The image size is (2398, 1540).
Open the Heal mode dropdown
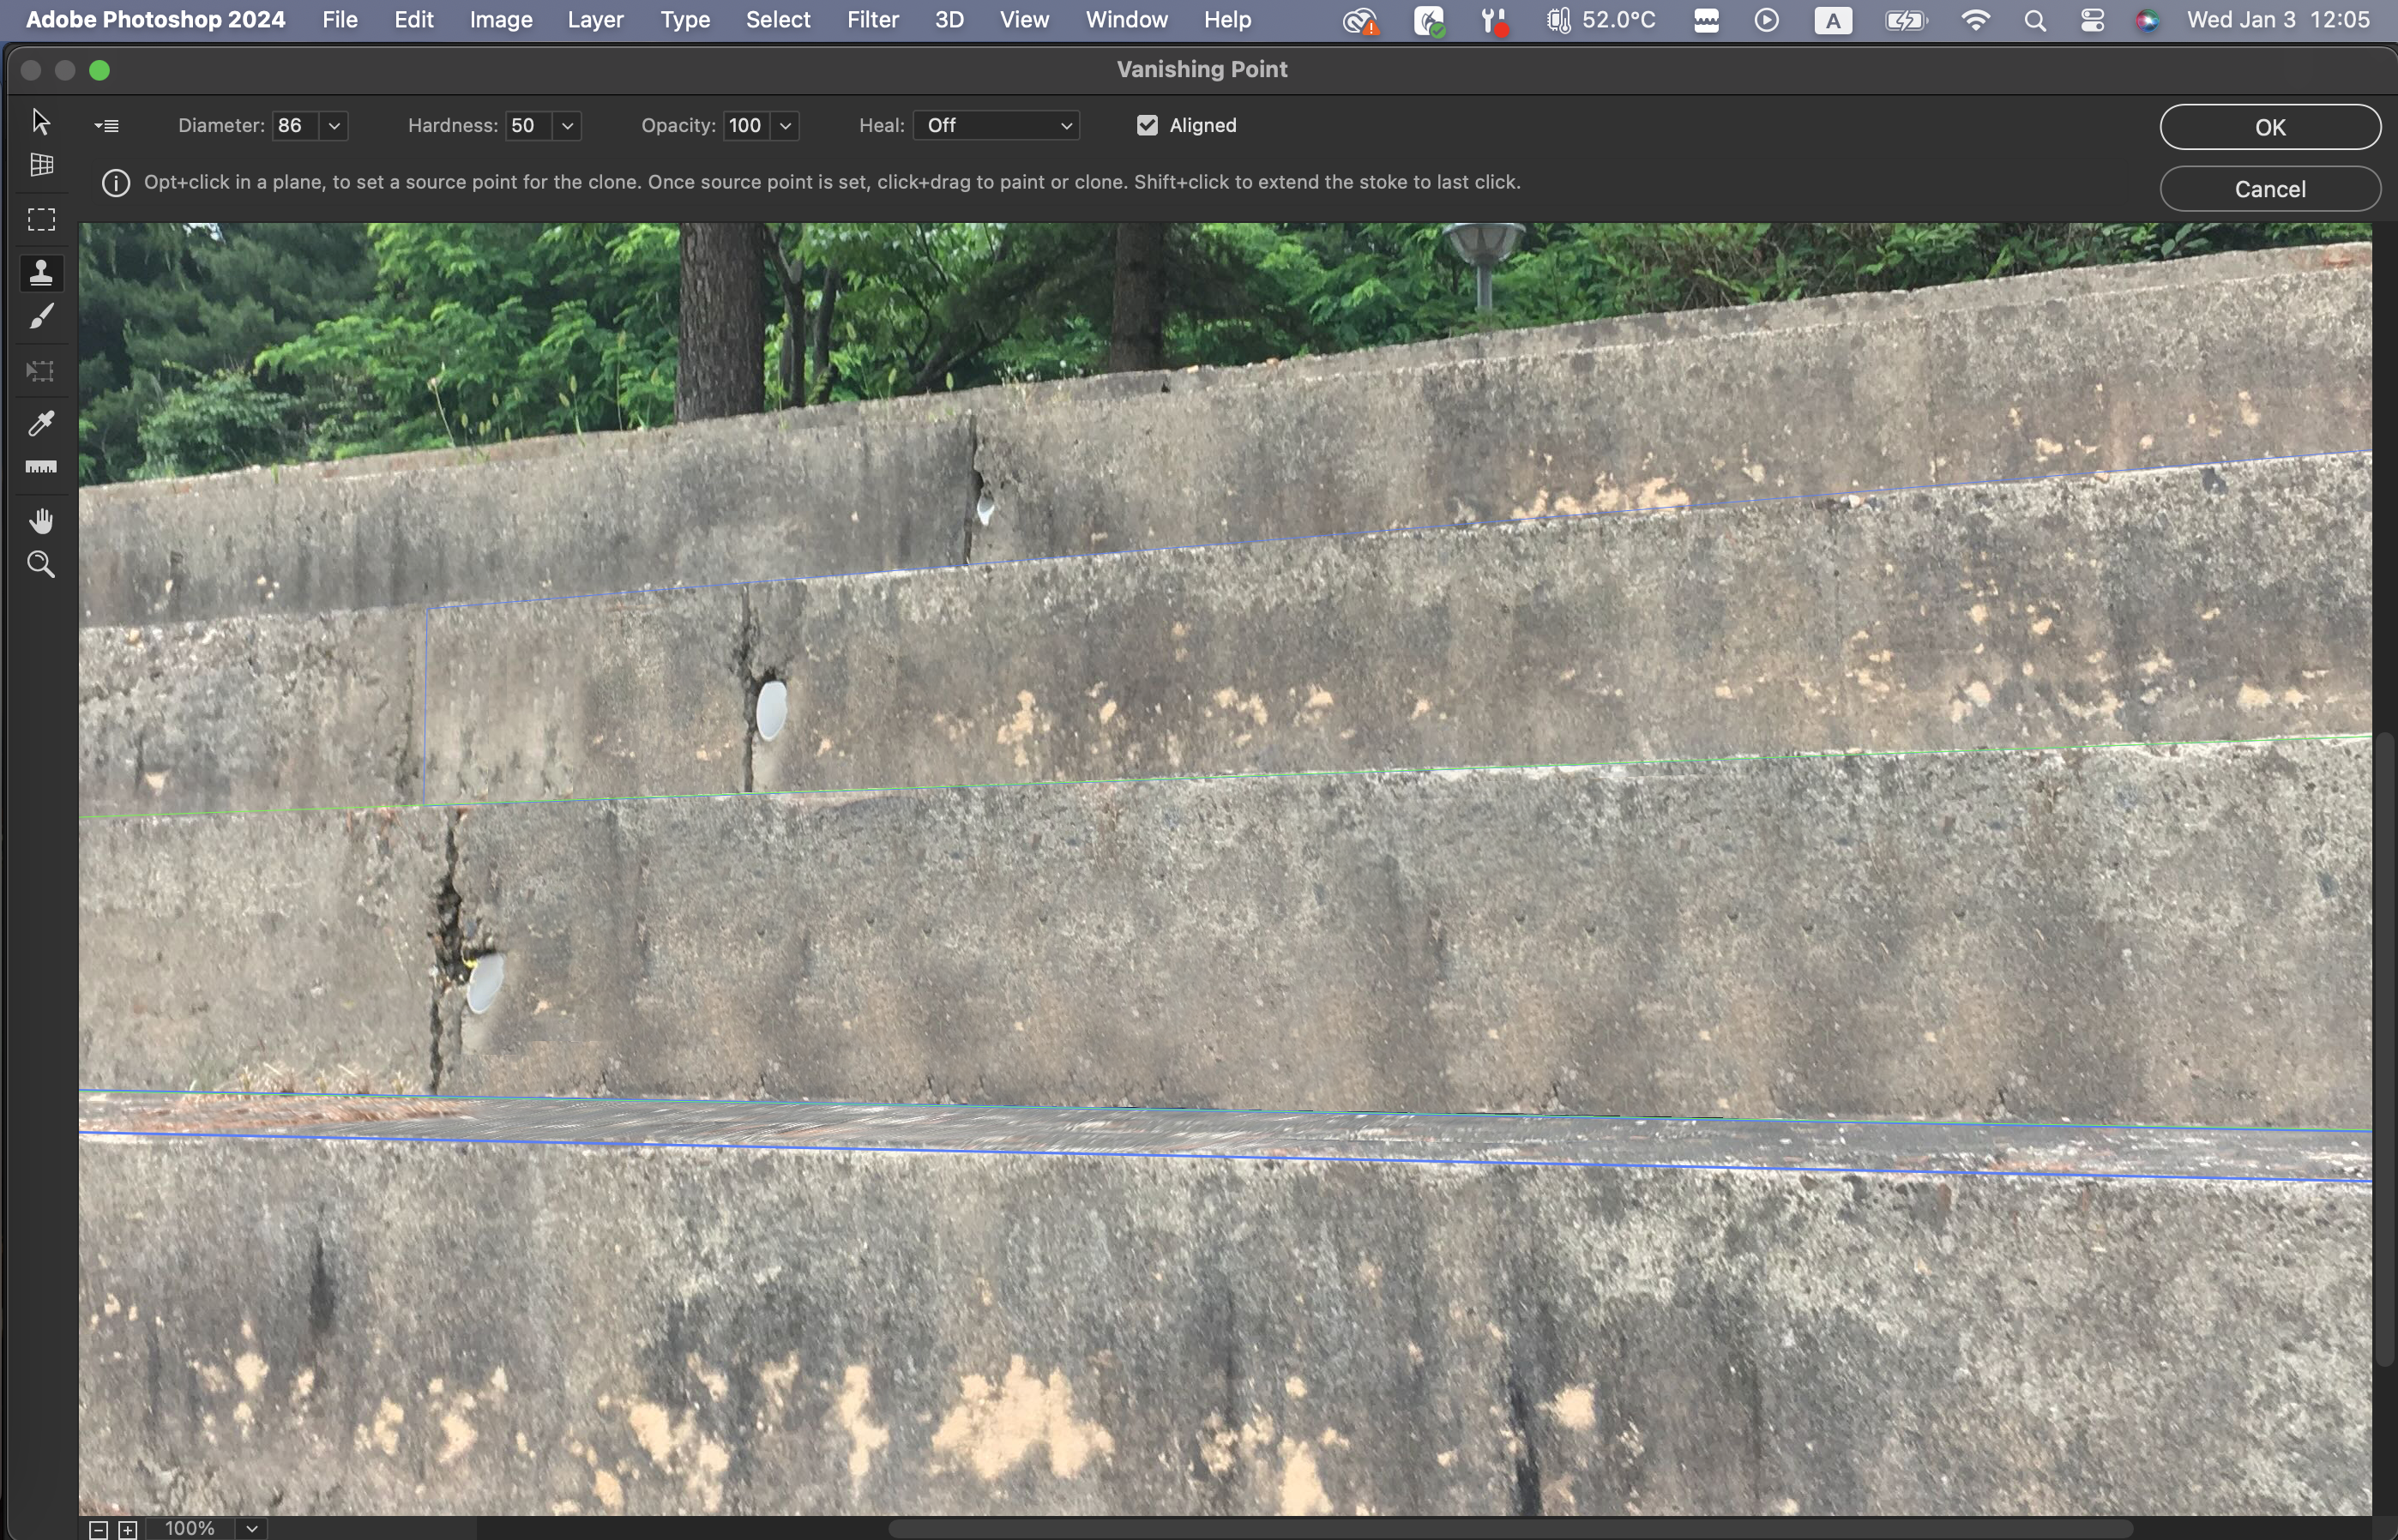(997, 126)
